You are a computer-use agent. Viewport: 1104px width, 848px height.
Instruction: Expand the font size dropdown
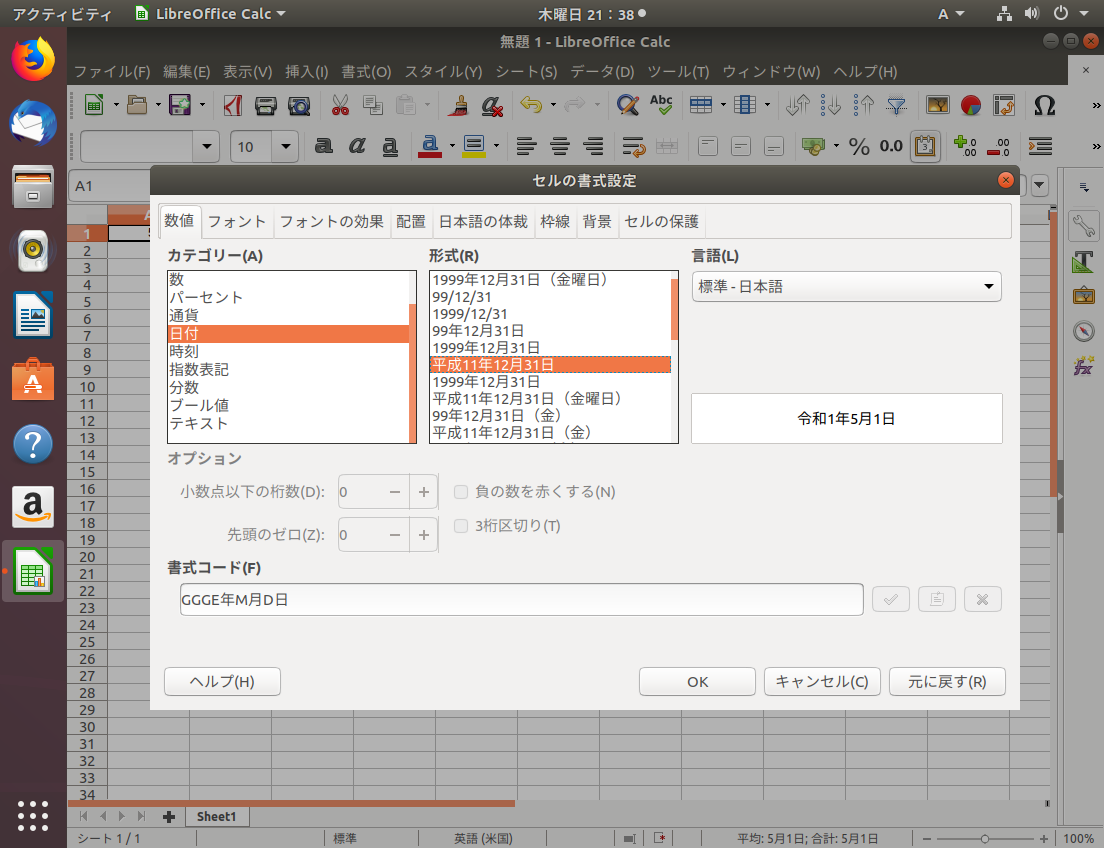(287, 147)
